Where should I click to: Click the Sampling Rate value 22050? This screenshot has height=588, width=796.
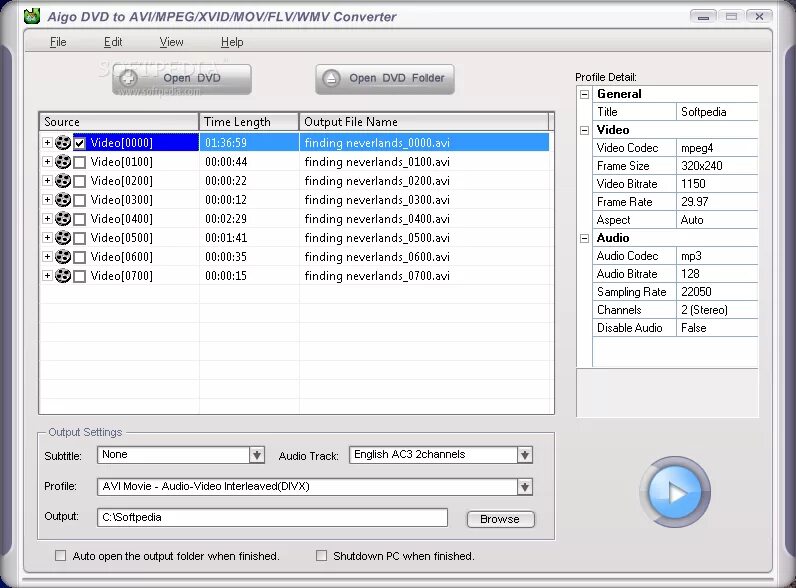(717, 292)
